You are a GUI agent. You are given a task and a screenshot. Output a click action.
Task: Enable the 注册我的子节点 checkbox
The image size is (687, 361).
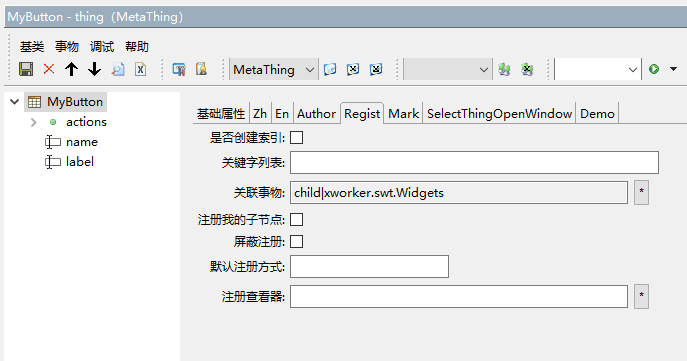[297, 219]
